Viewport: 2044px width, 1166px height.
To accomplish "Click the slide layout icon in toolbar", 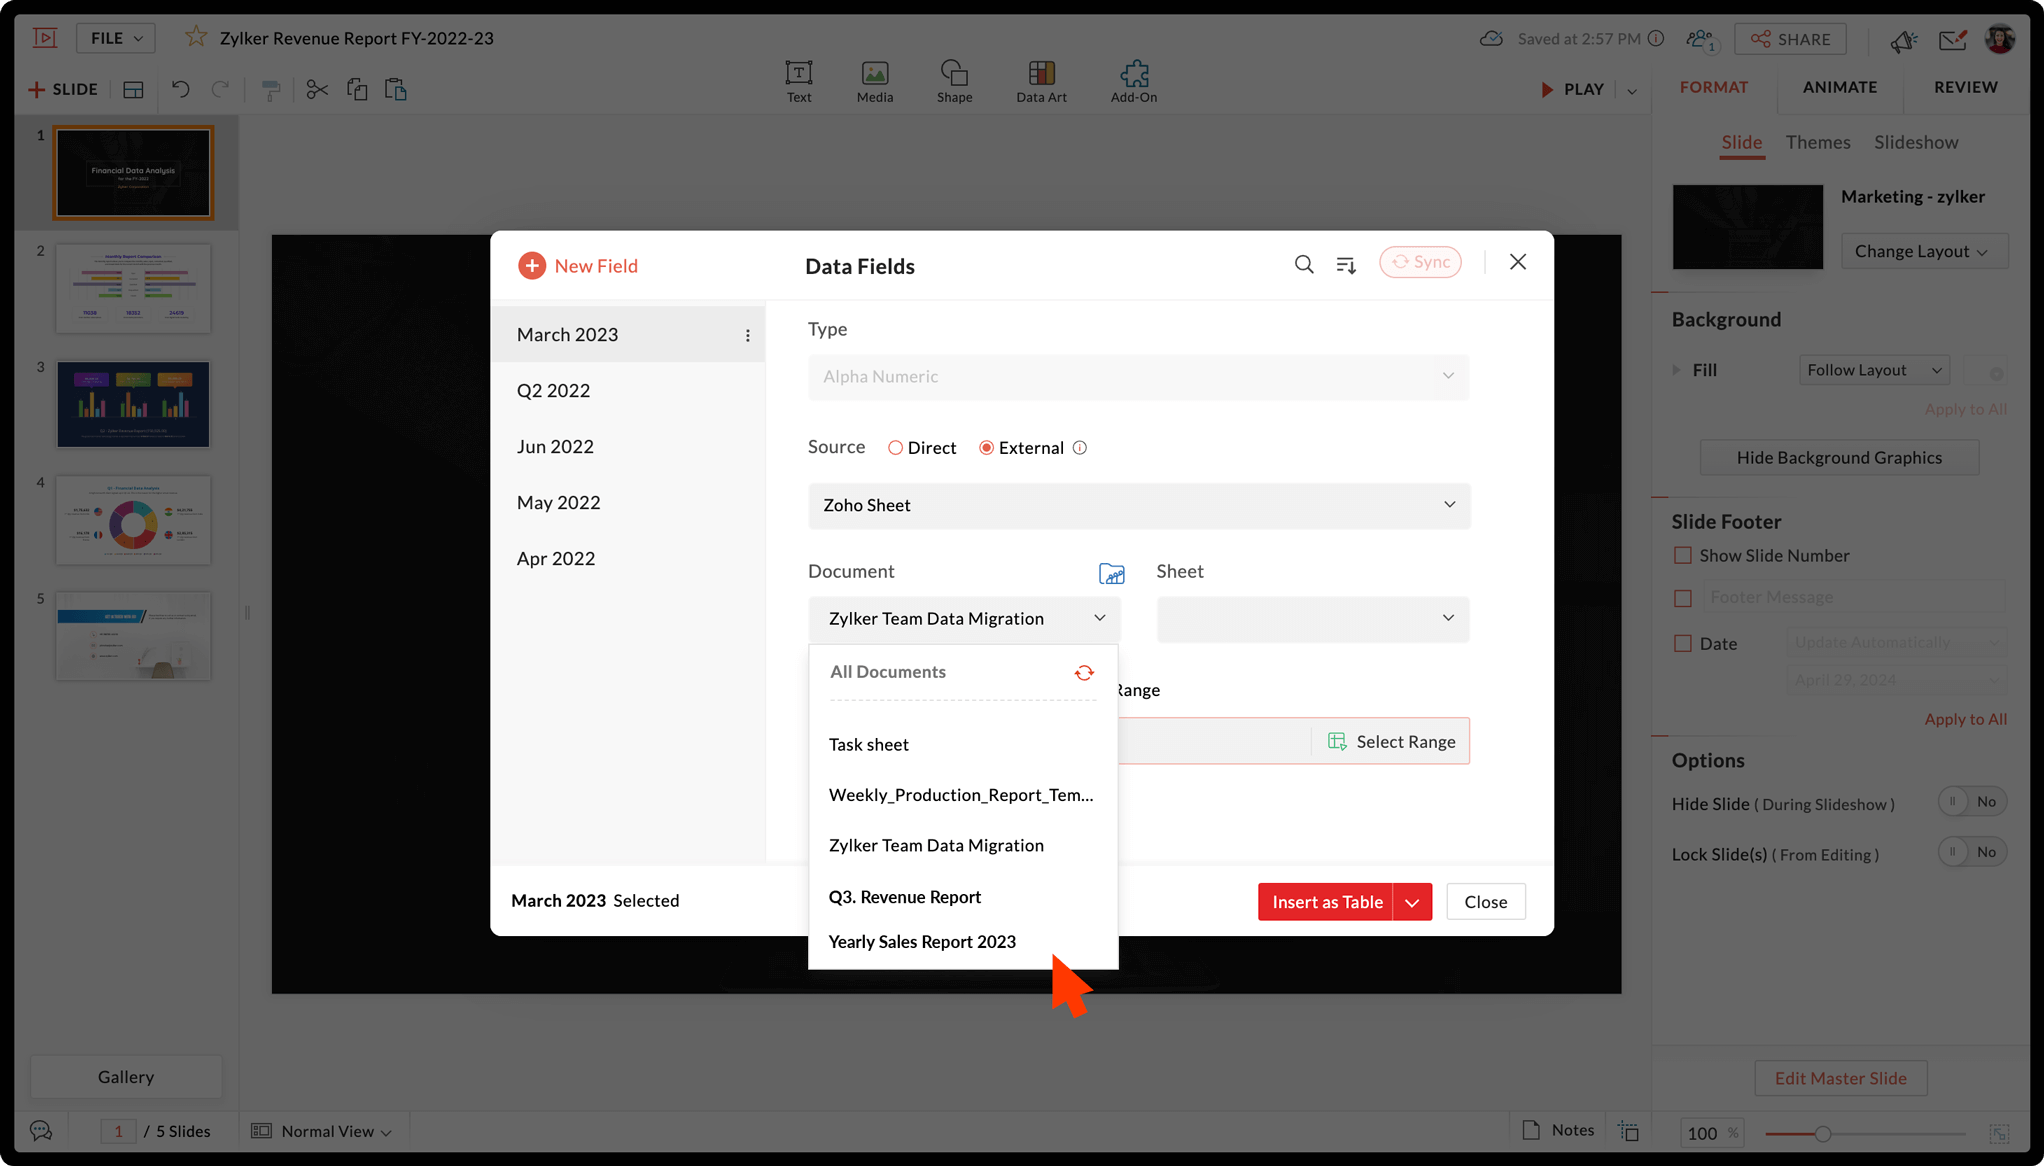I will point(133,90).
